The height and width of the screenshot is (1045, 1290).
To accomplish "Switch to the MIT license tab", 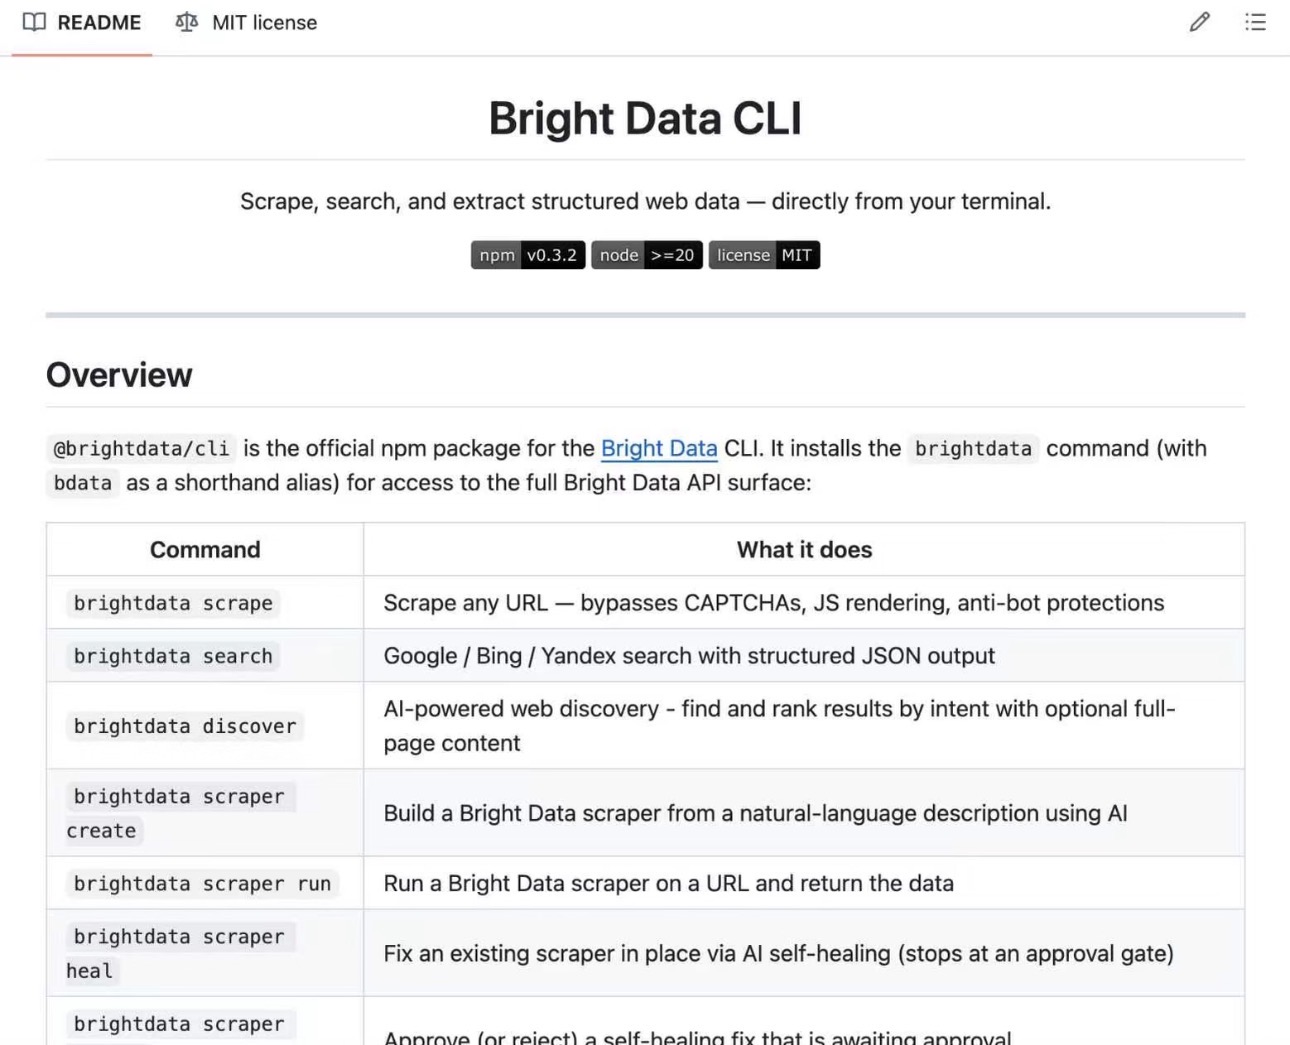I will click(x=246, y=23).
